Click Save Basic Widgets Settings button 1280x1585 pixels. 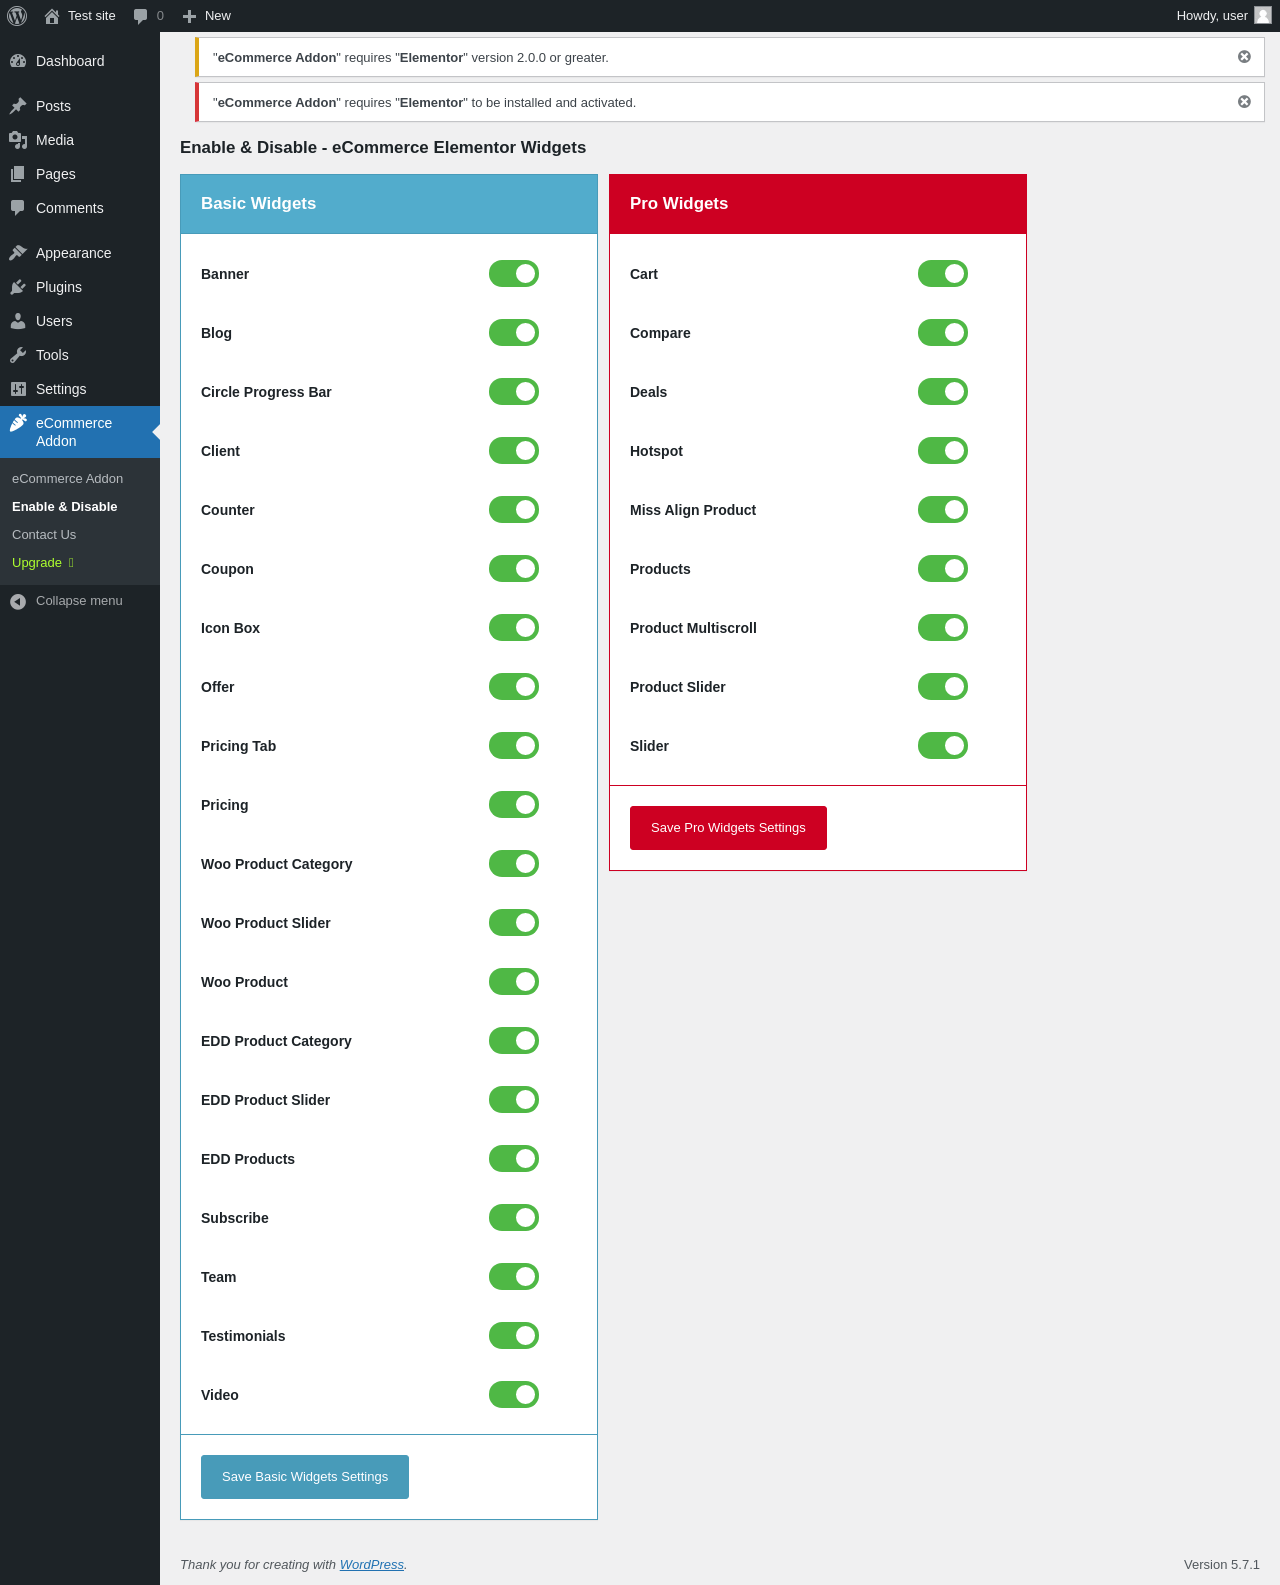pos(305,1477)
